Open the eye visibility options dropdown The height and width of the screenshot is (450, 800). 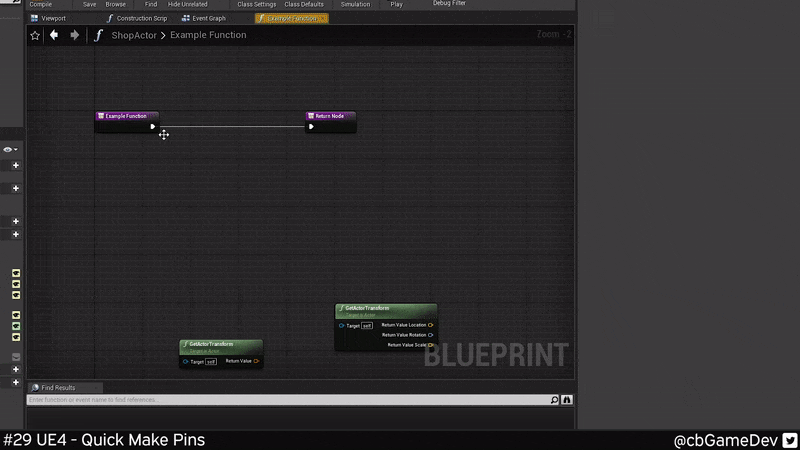tap(11, 149)
